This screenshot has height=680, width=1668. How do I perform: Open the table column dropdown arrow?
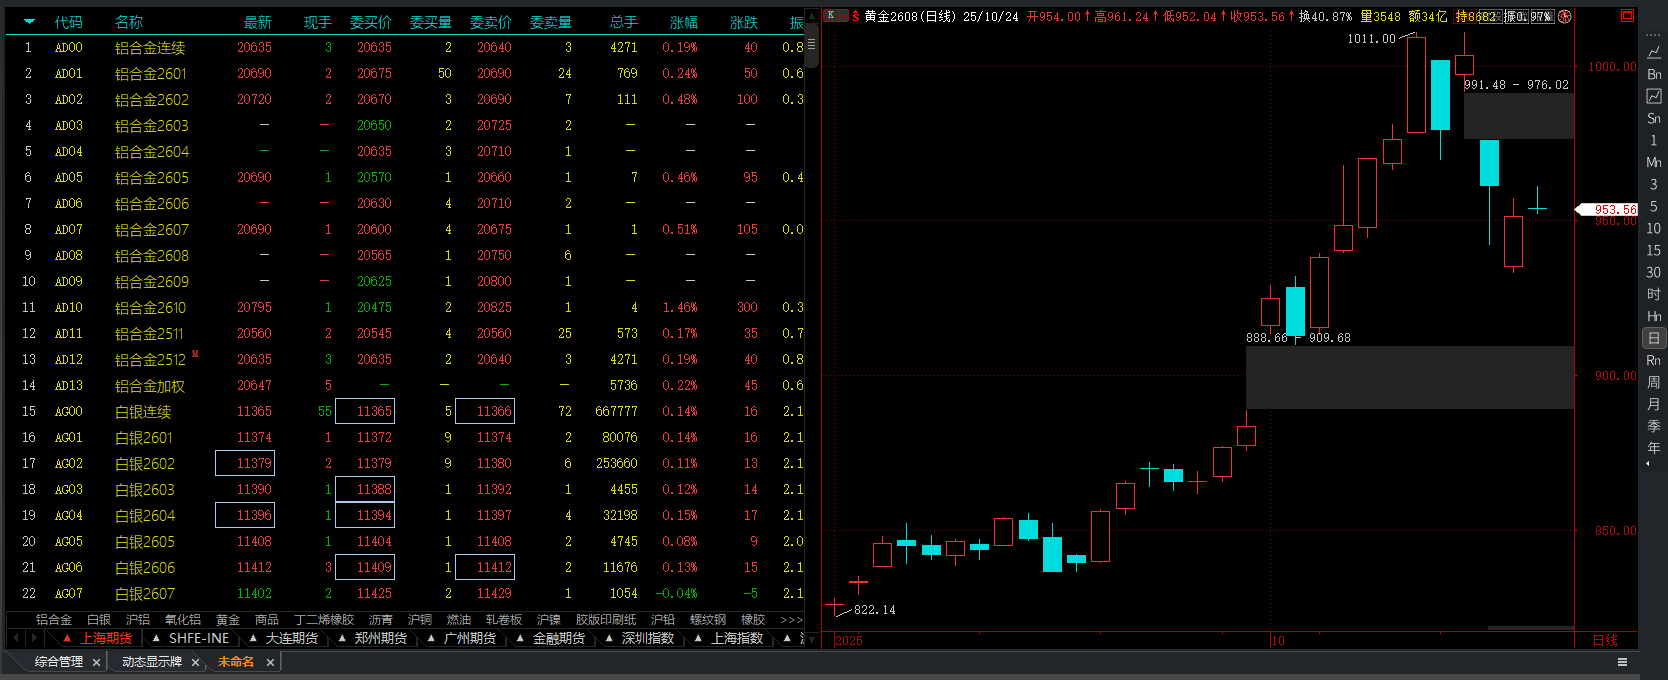29,21
